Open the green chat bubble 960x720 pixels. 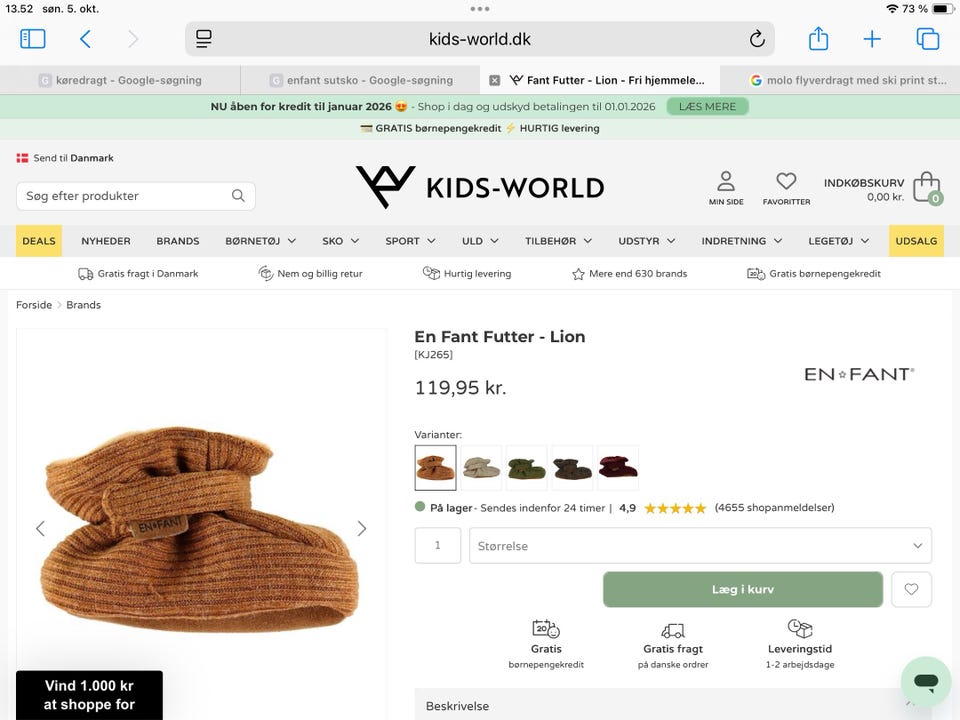(x=925, y=682)
